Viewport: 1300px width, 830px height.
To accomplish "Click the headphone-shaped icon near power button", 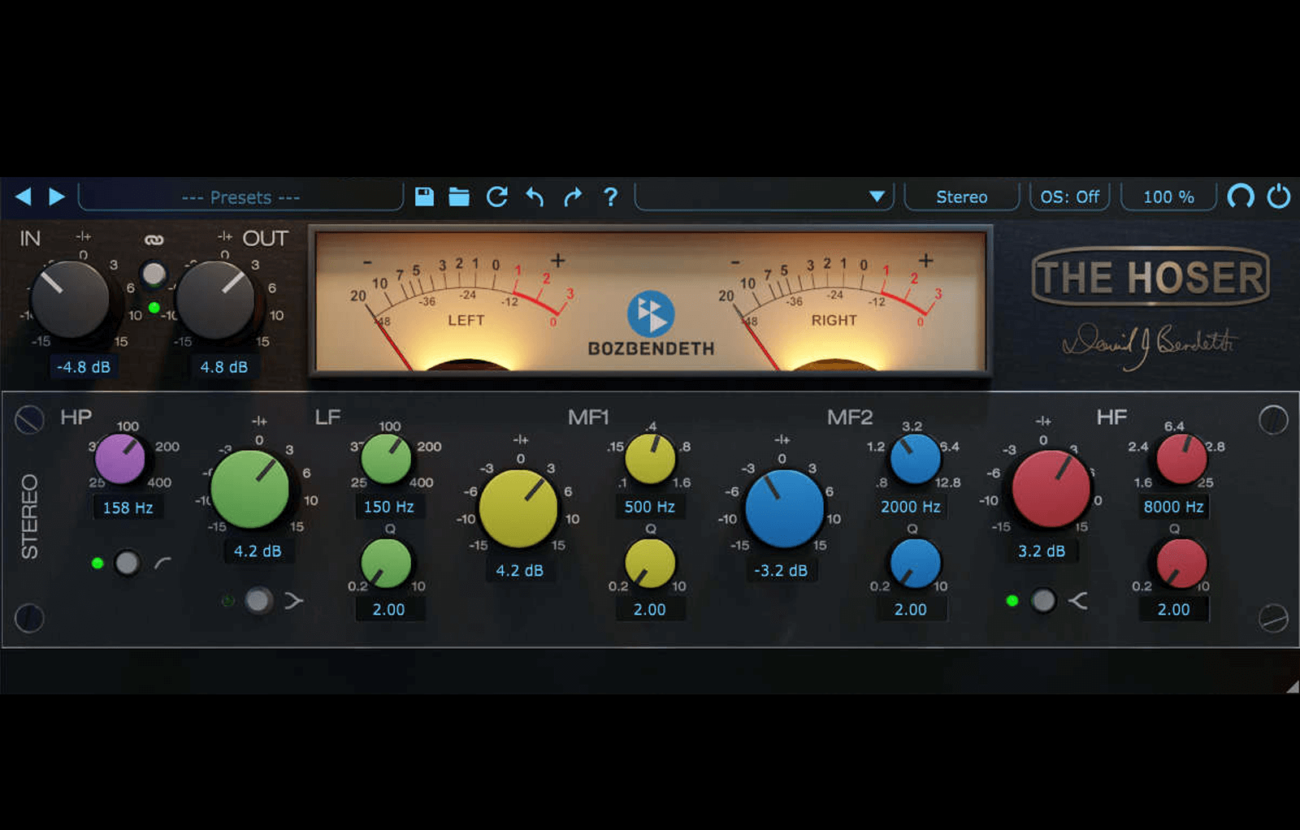I will [x=1240, y=196].
